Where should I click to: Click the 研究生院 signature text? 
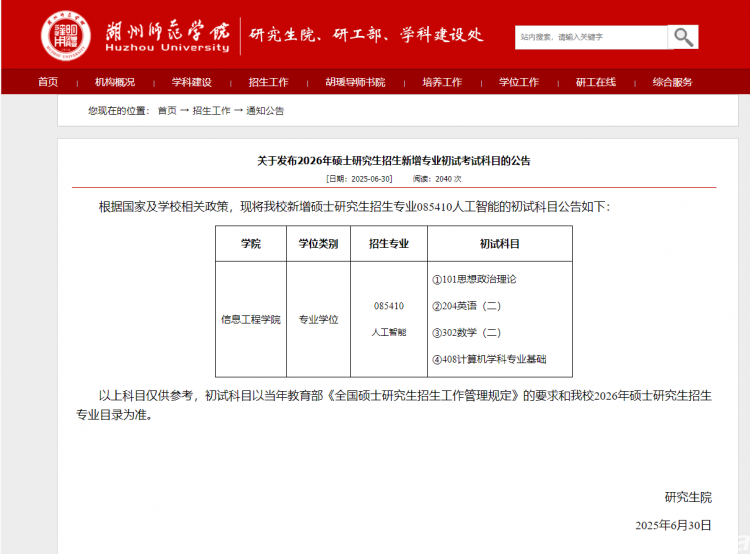coord(688,498)
